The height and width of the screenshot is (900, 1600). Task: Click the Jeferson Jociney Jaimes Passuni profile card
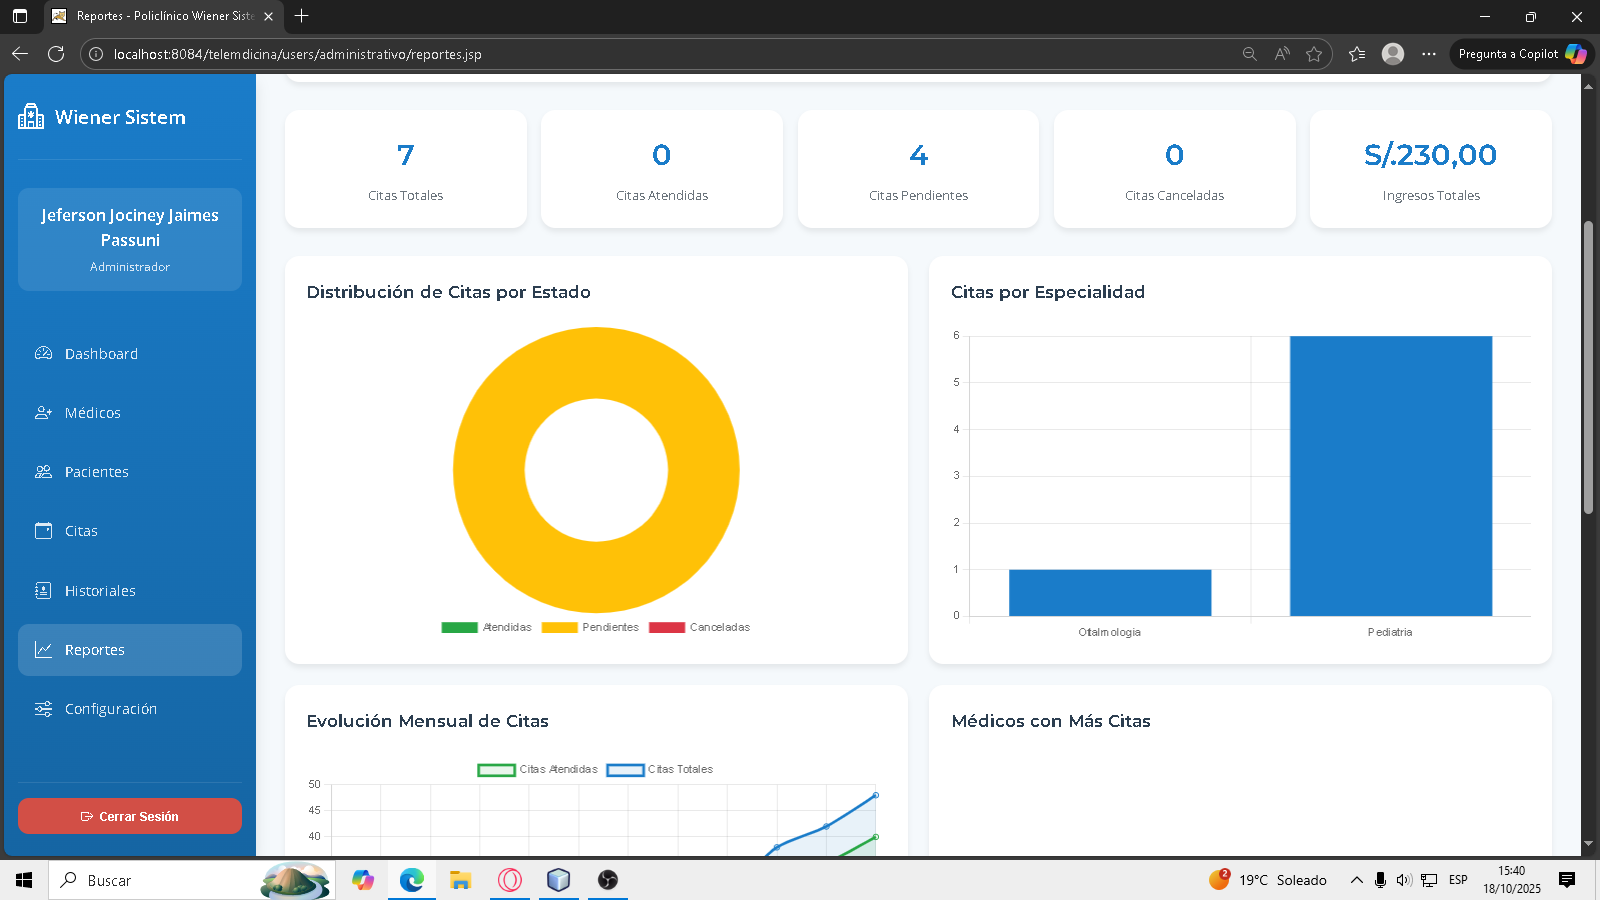(130, 240)
